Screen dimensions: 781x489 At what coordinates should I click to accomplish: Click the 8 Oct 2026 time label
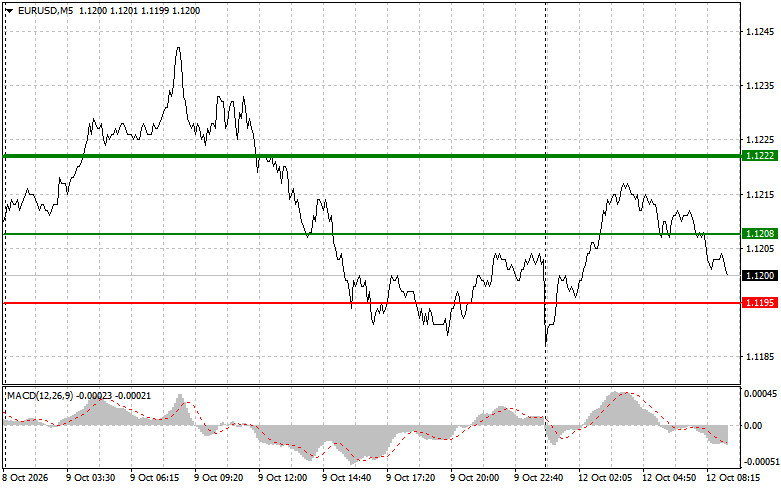pyautogui.click(x=25, y=478)
